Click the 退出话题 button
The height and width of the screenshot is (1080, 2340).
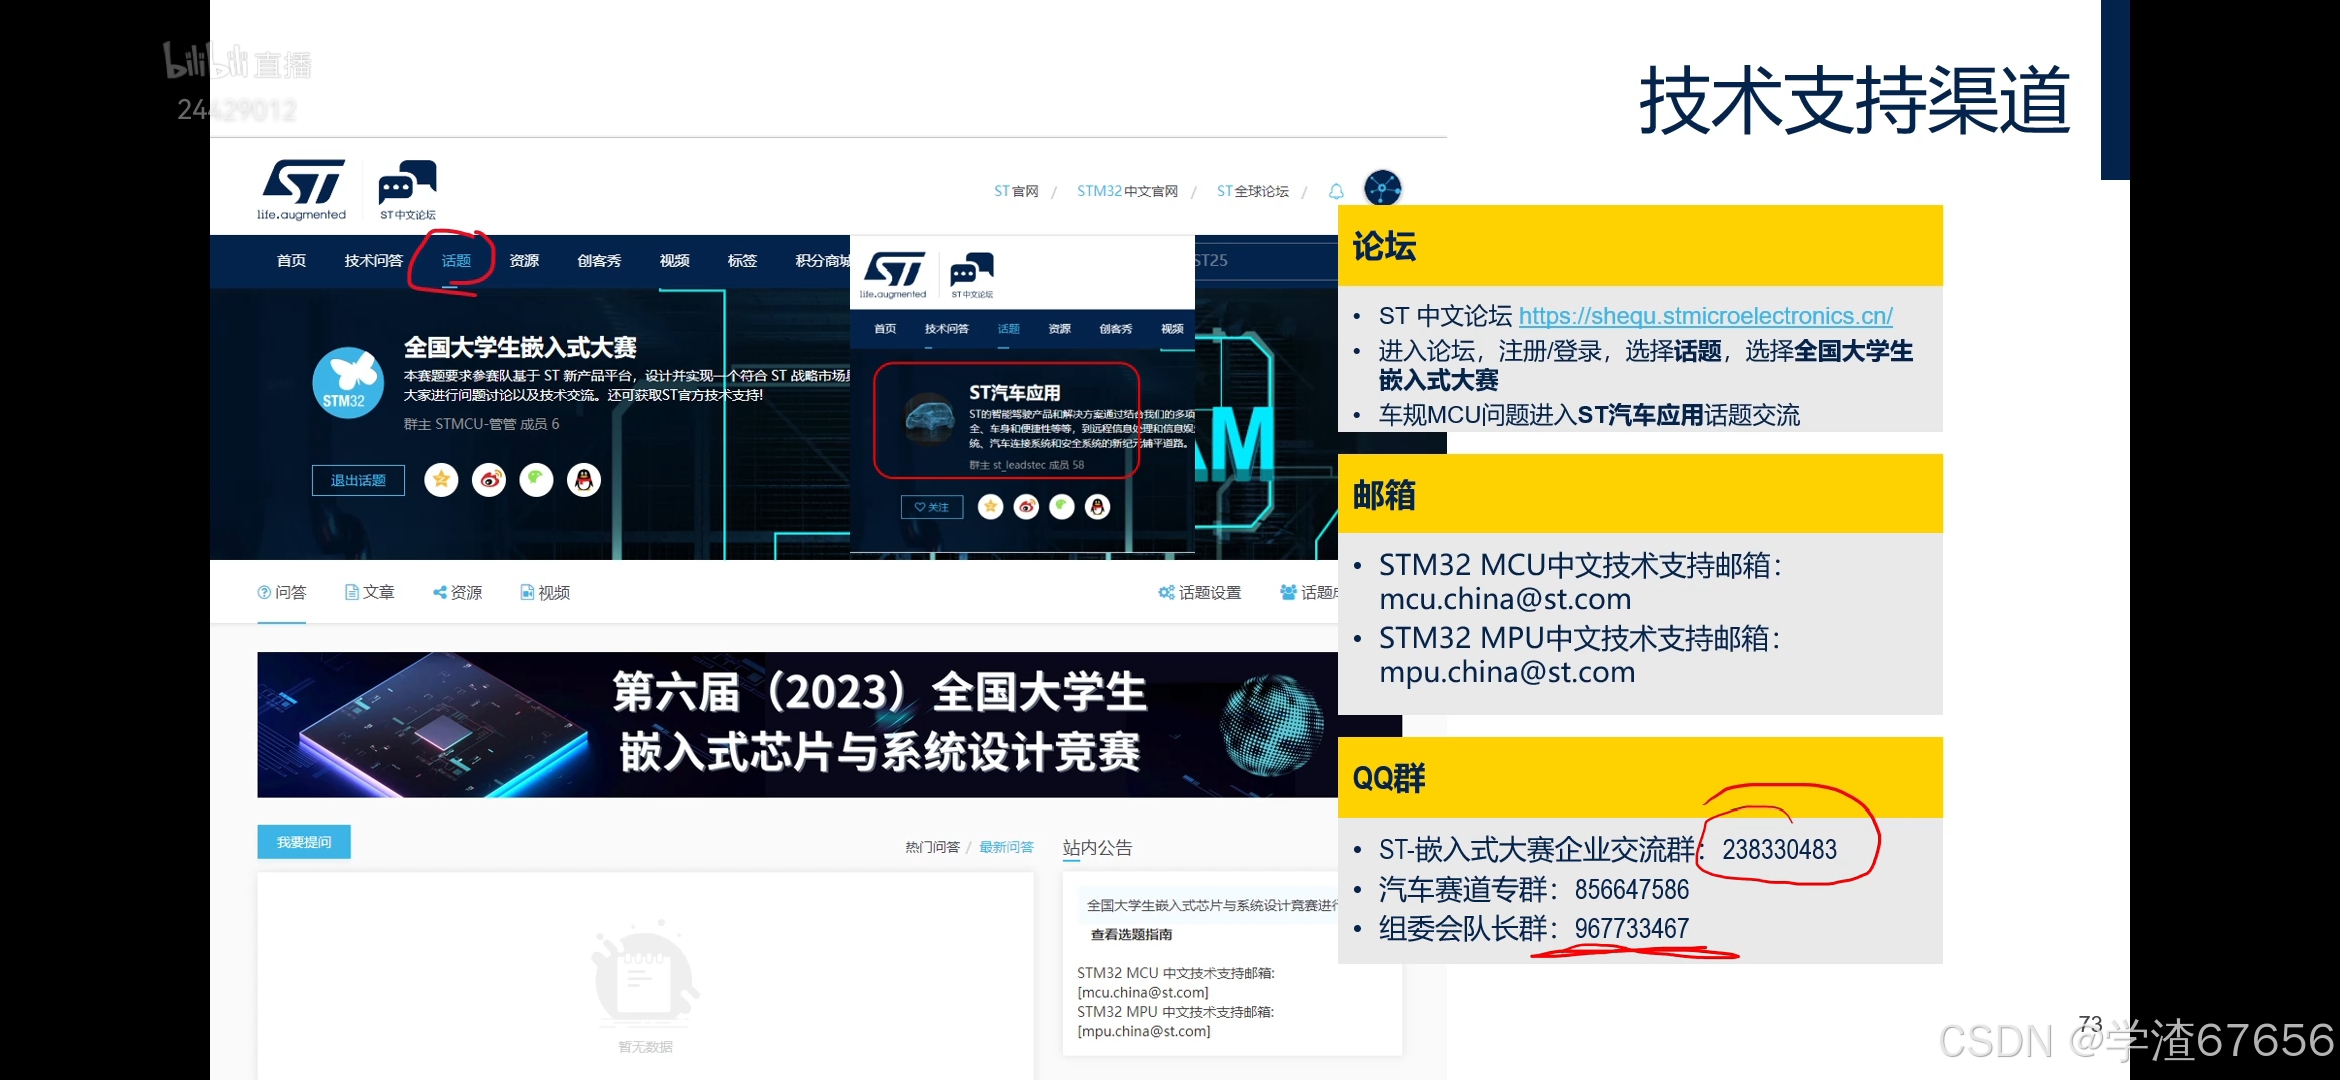pyautogui.click(x=358, y=480)
